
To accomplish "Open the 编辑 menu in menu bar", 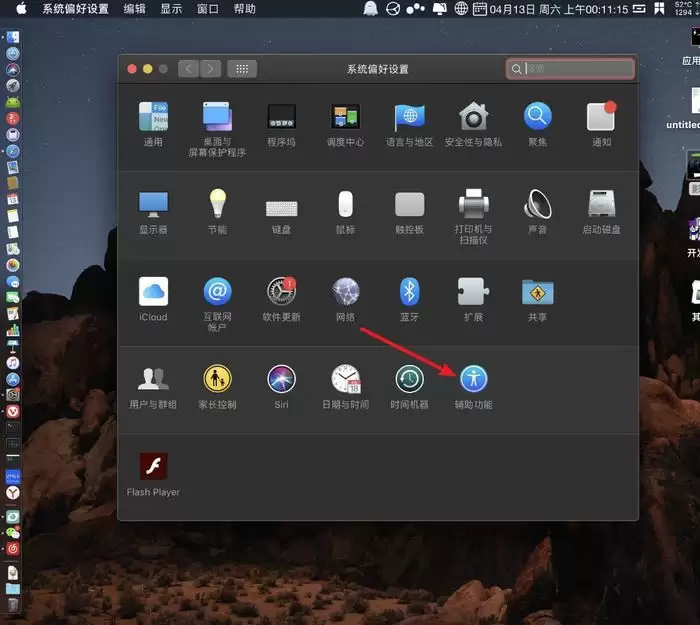I will [134, 9].
